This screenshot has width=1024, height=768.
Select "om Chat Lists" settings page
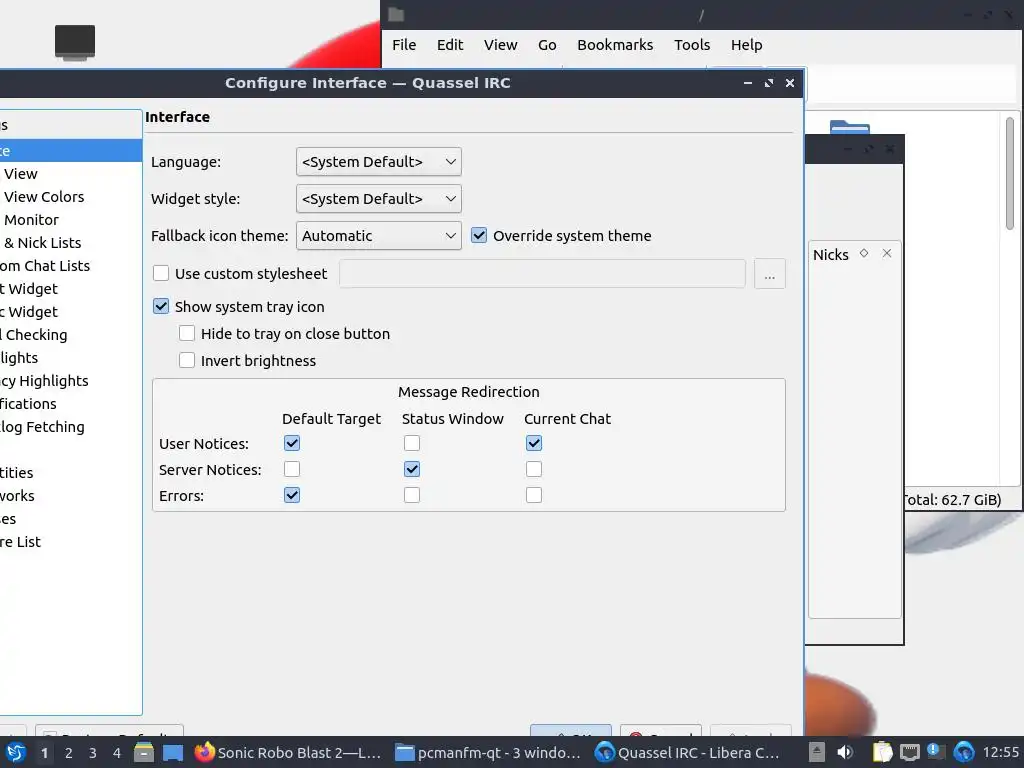[71, 265]
